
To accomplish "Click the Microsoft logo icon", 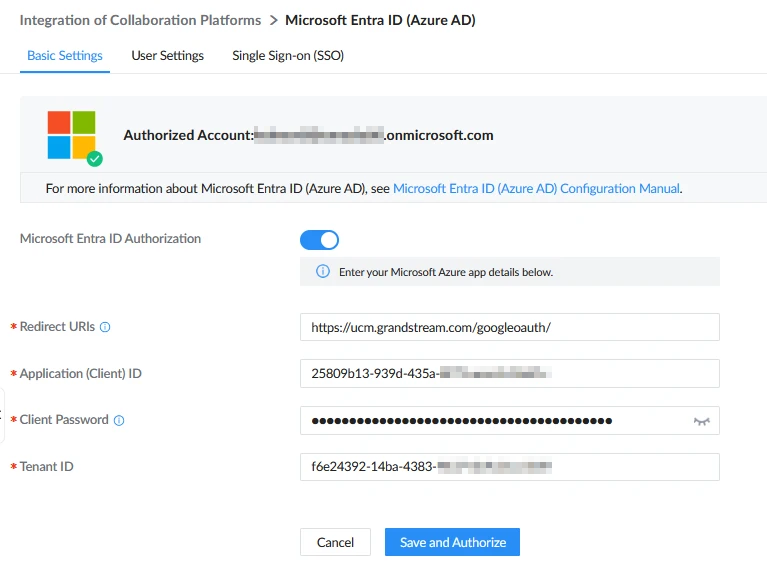I will coord(71,135).
